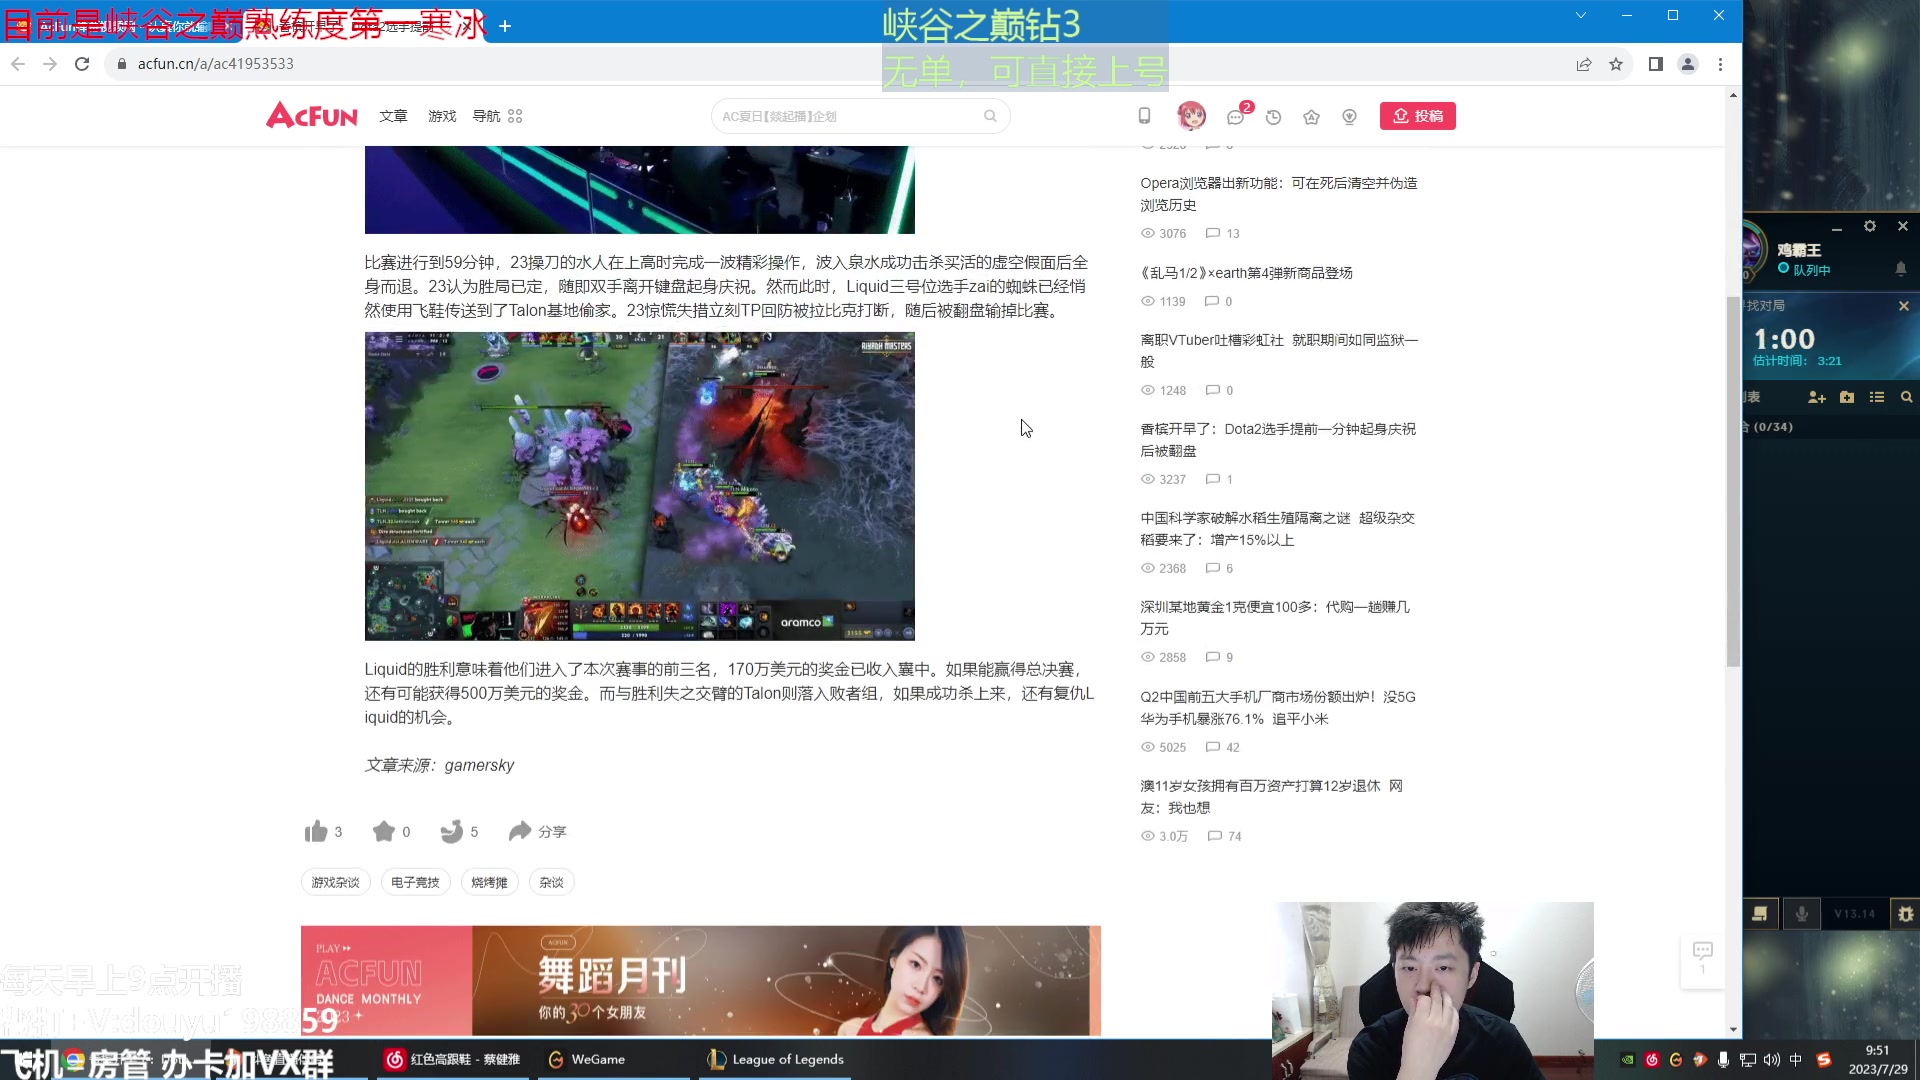Viewport: 1920px width, 1080px height.
Task: Open the AcFun grid navigation menu
Action: point(513,116)
